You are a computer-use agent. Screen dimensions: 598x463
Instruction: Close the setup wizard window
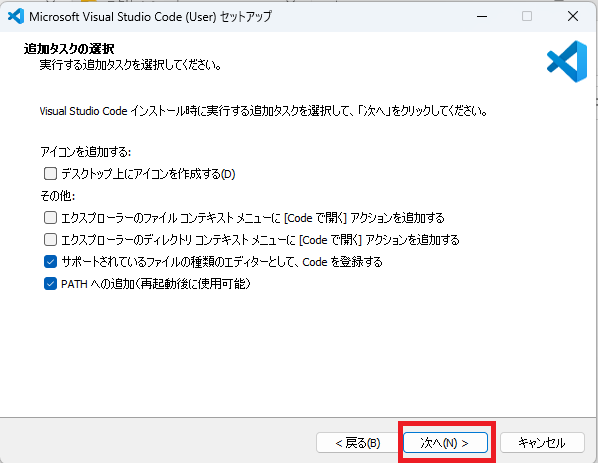573,16
